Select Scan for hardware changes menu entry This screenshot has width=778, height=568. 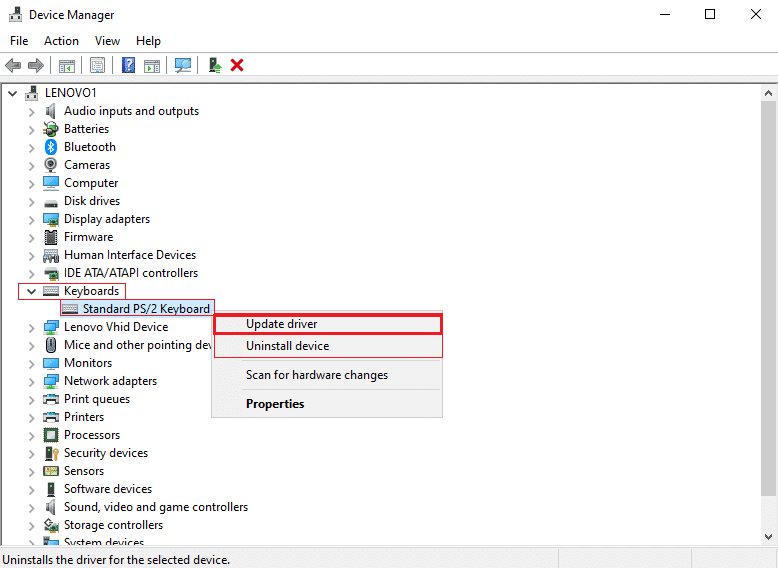pyautogui.click(x=327, y=375)
